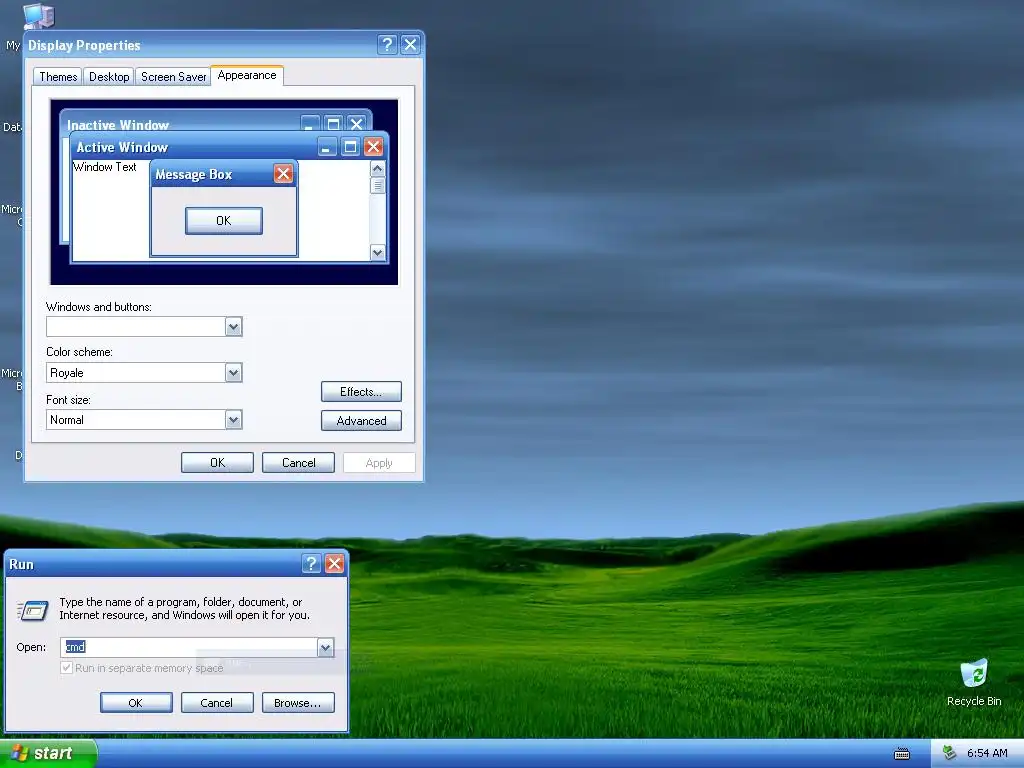Click the Active Window minimize icon in preview
Screen dimensions: 1024x768
[327, 146]
